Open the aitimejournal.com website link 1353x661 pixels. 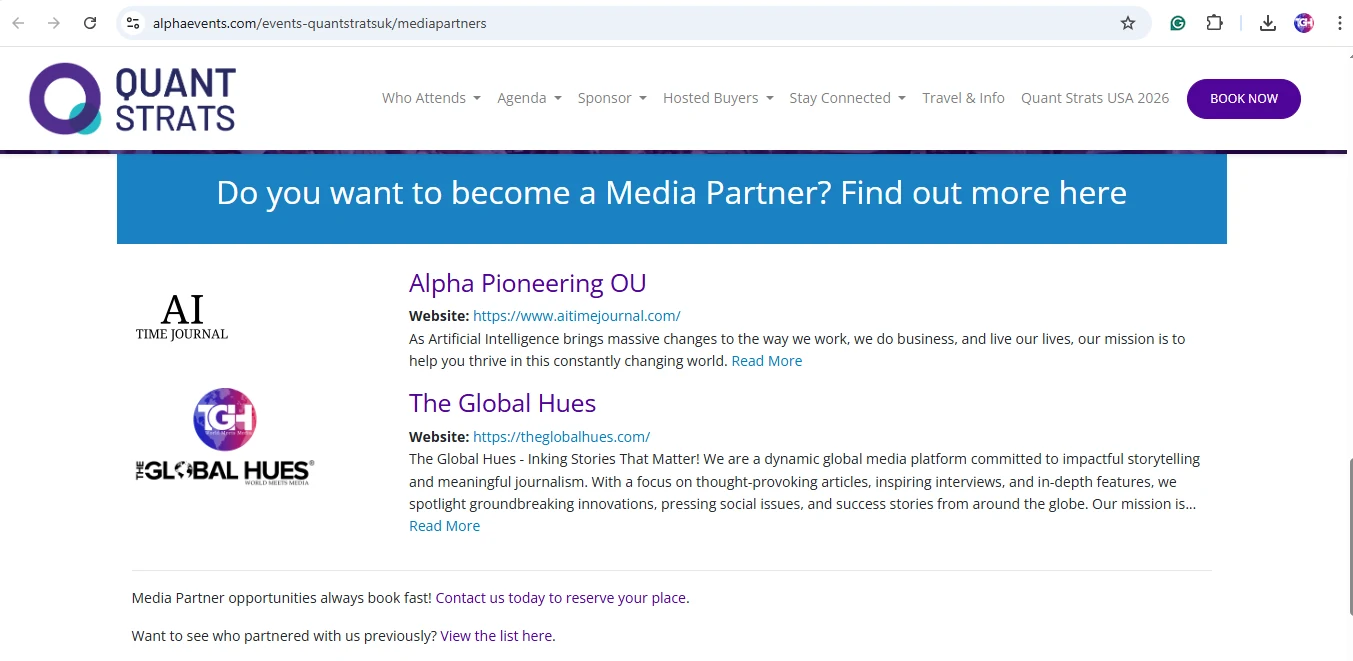tap(577, 315)
